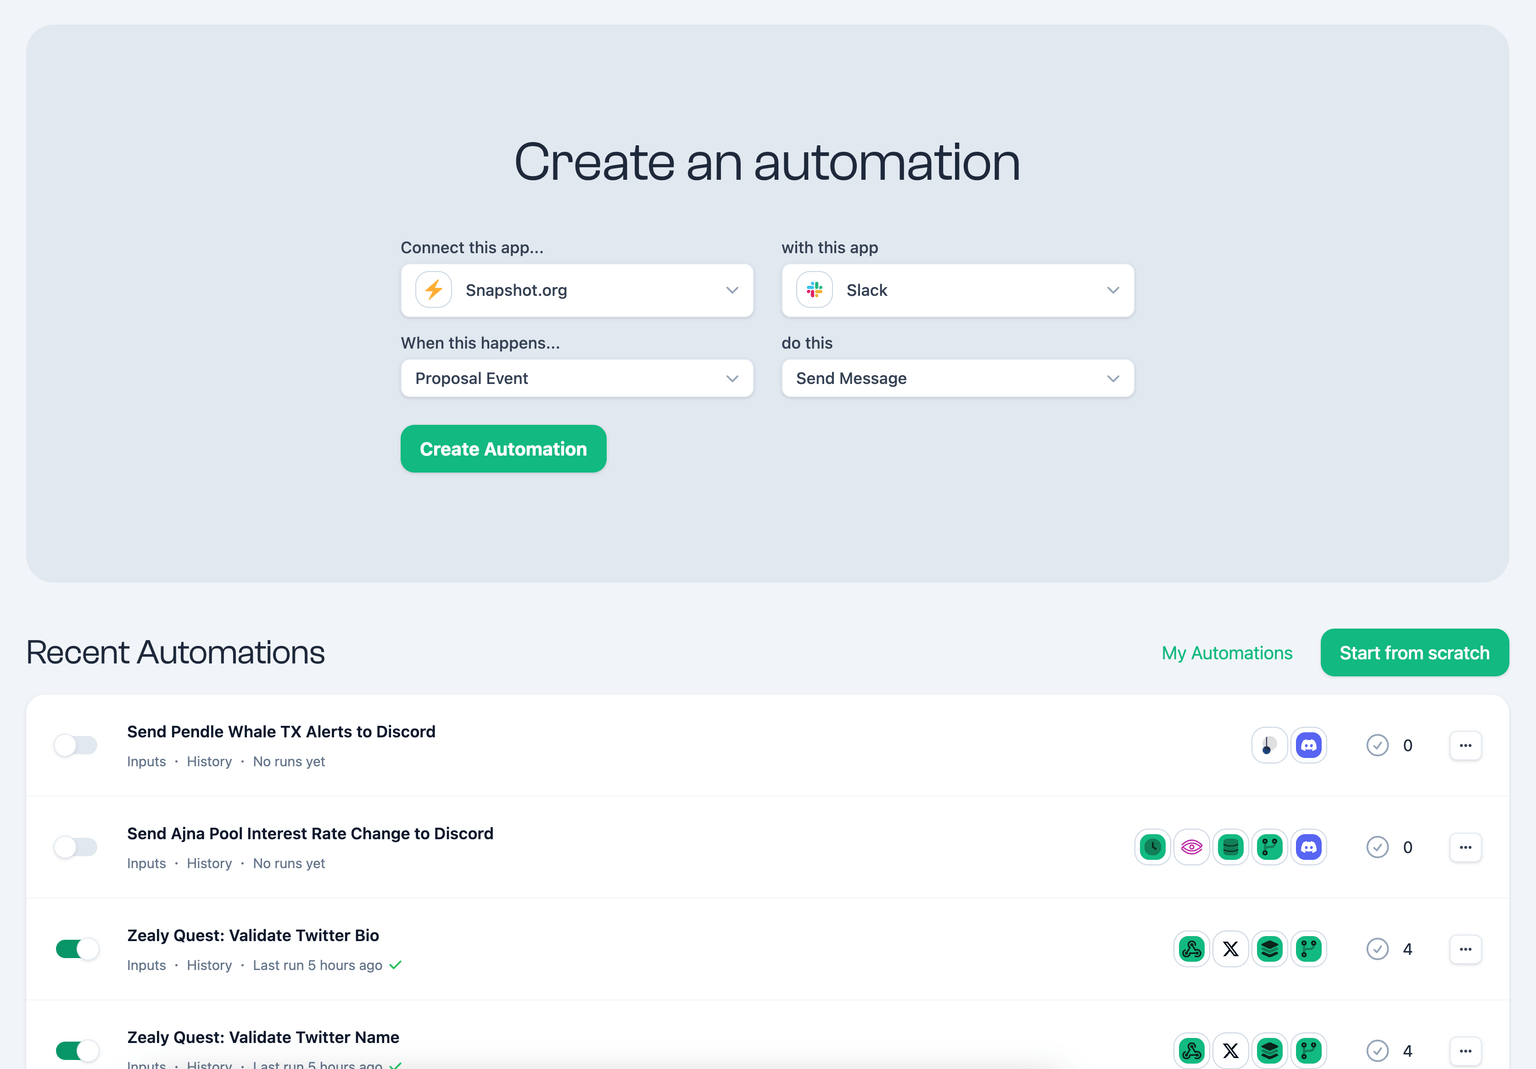
Task: Click webhook icon in Validate Twitter Bio row
Action: pos(1192,949)
